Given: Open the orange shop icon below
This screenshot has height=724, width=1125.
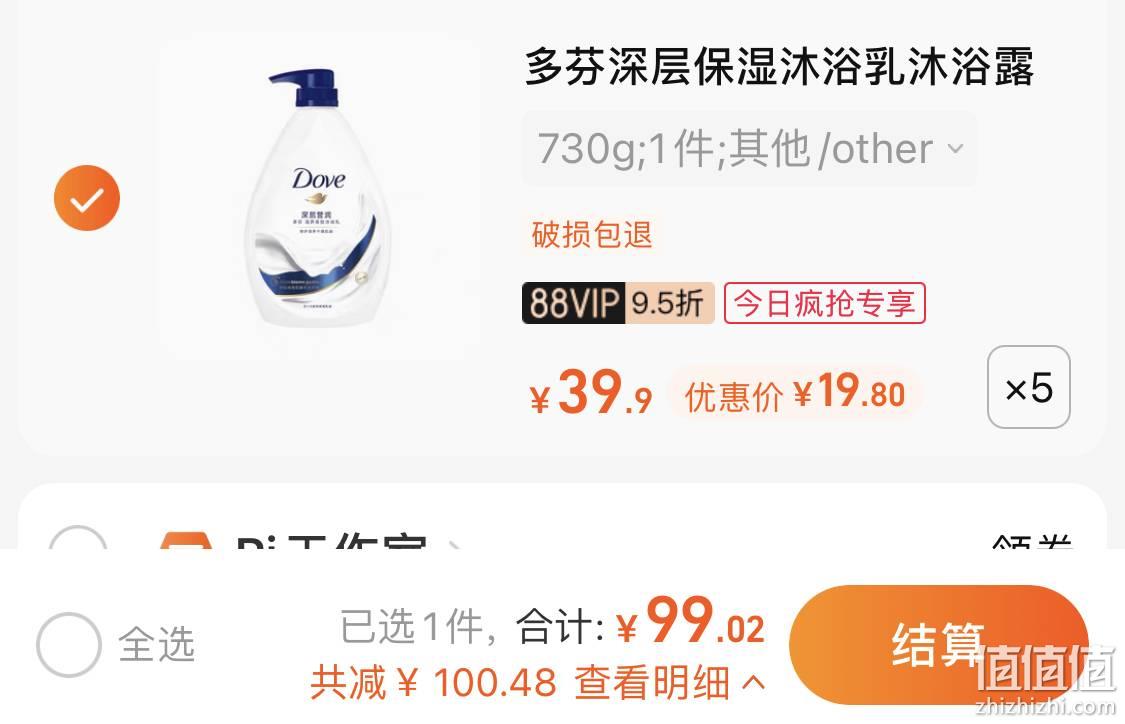Looking at the screenshot, I should click(x=186, y=540).
